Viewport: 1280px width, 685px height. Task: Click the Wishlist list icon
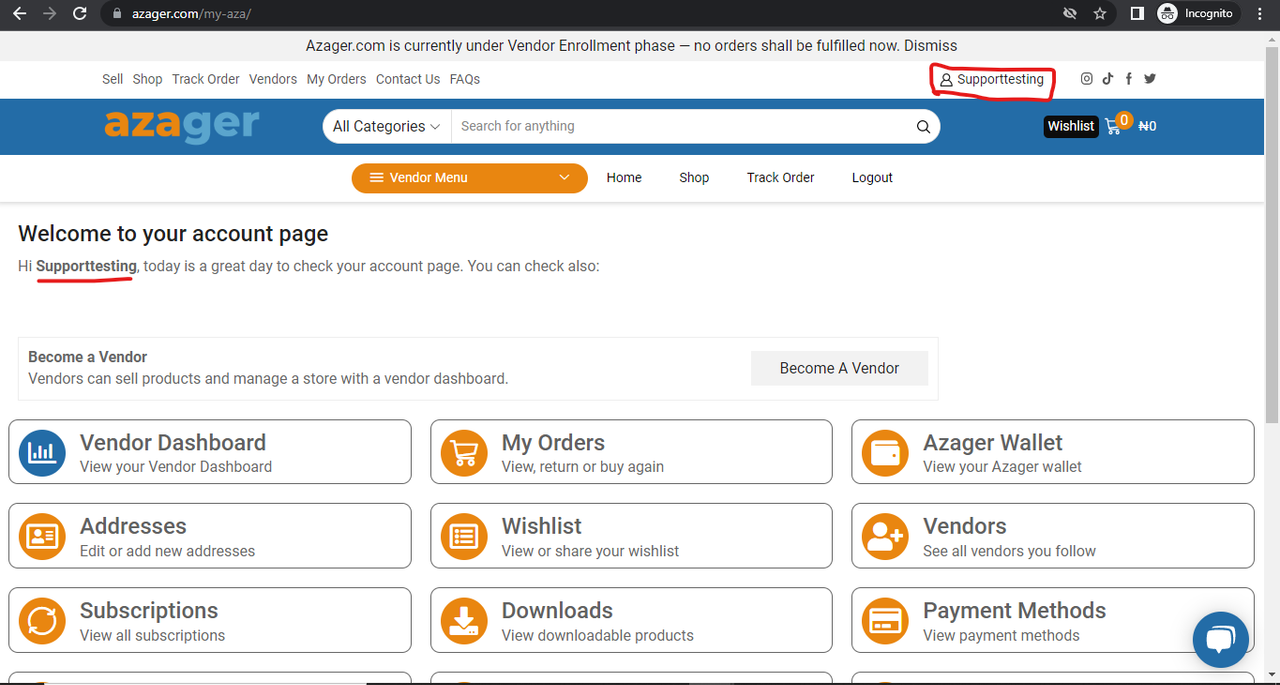(464, 536)
